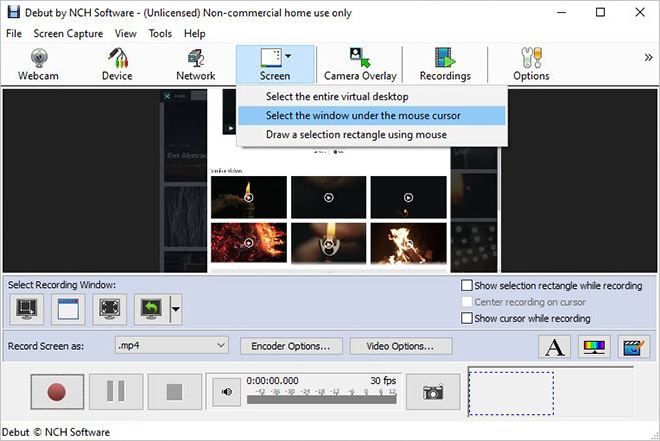Click the stop recording button
This screenshot has width=660, height=441.
tap(174, 392)
